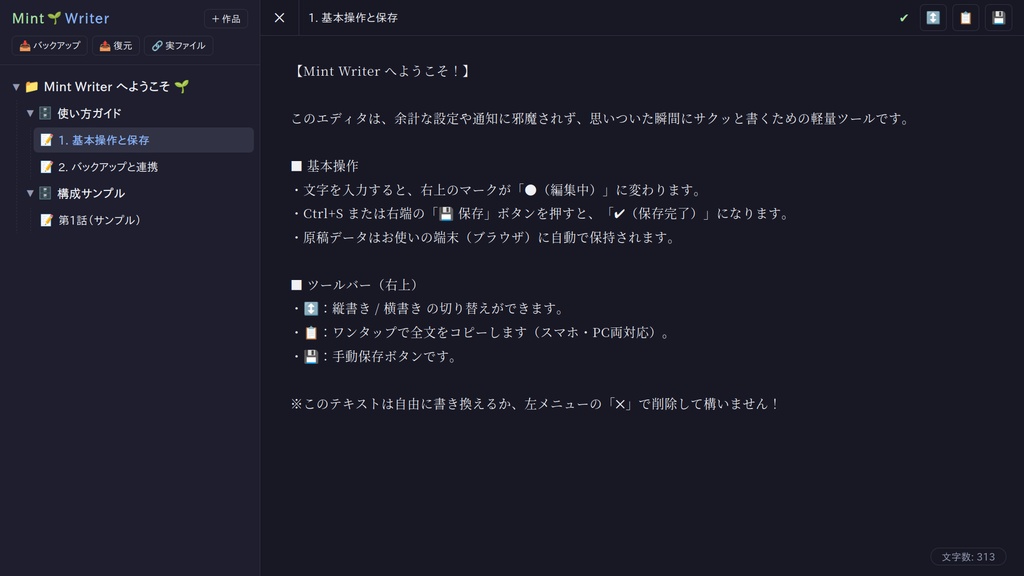The width and height of the screenshot is (1024, 576).
Task: Click the 文字を入力すると line
Action: [498, 190]
